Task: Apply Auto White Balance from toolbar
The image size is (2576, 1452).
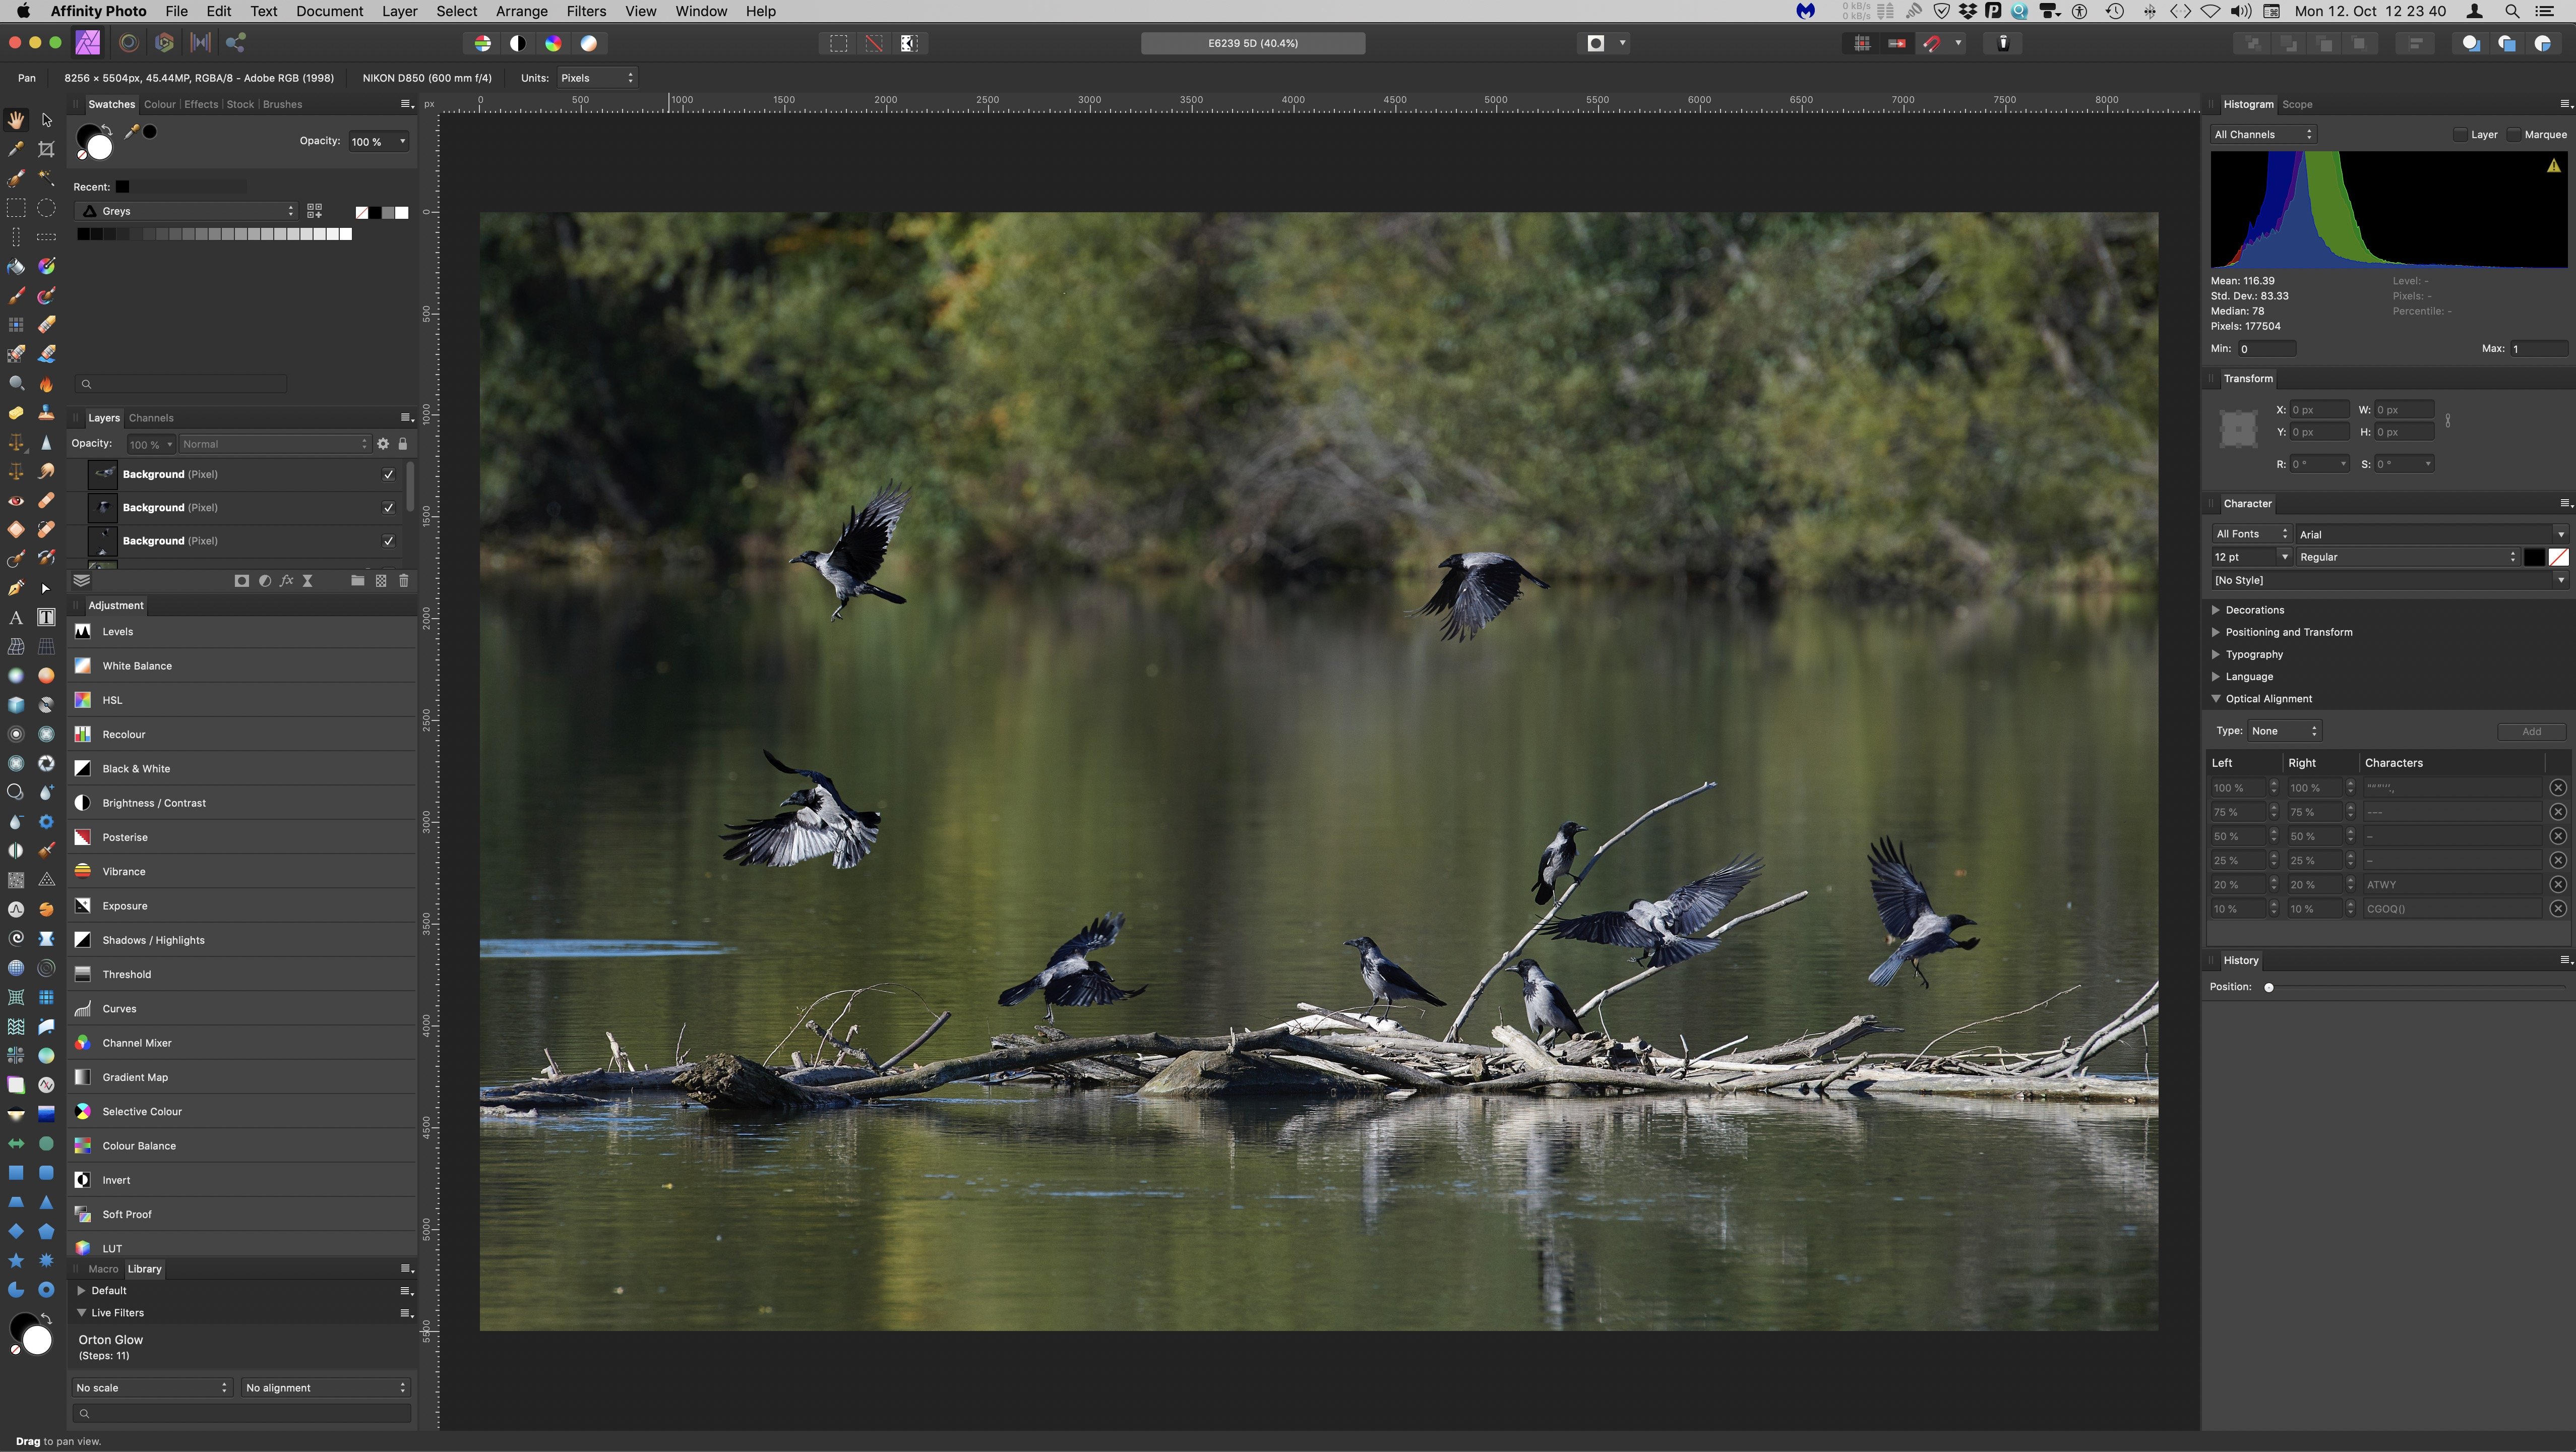Action: click(x=589, y=43)
